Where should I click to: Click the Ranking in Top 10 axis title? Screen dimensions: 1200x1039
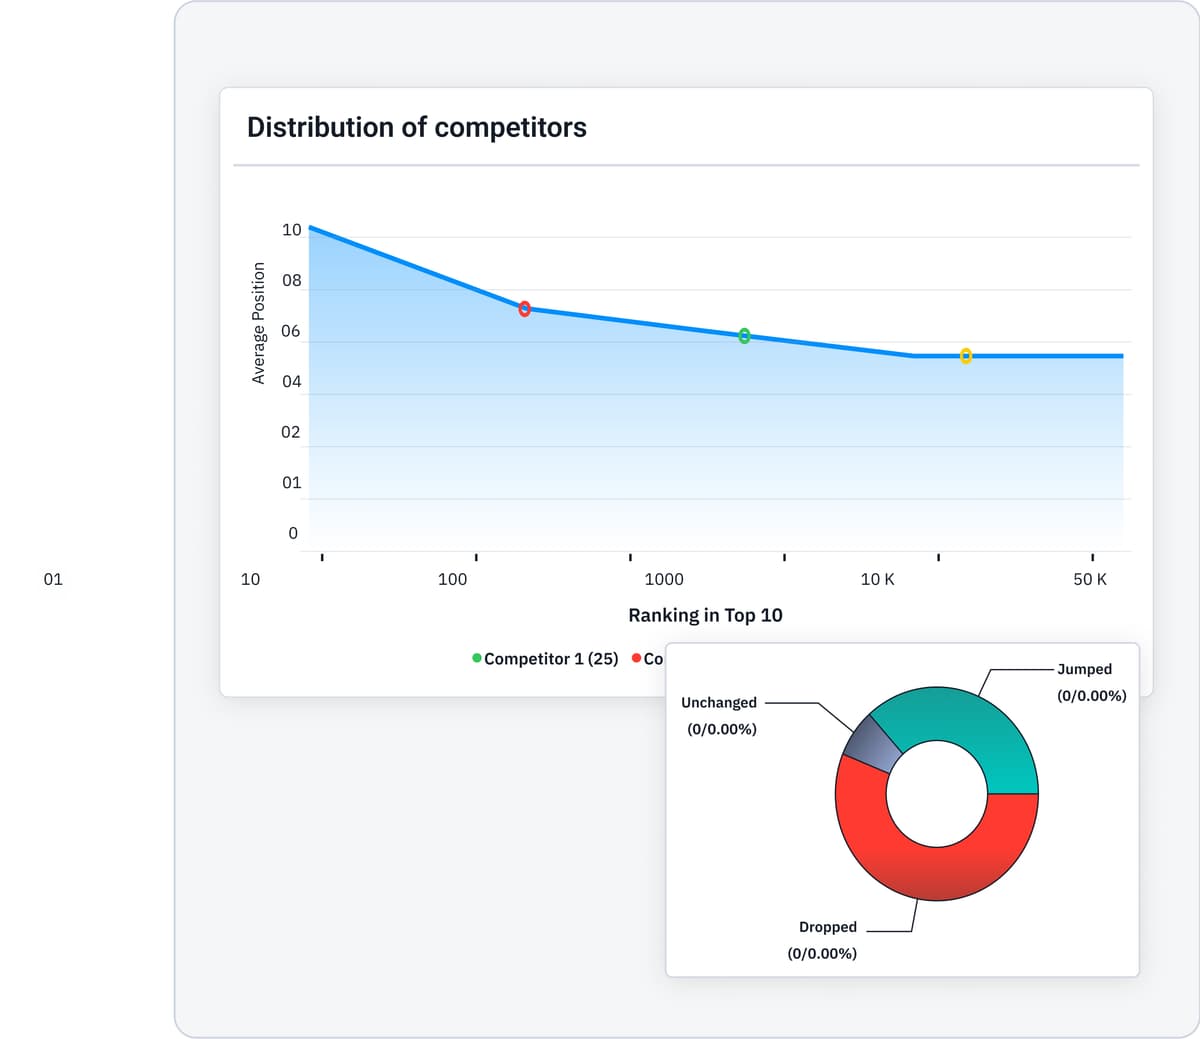[x=705, y=615]
